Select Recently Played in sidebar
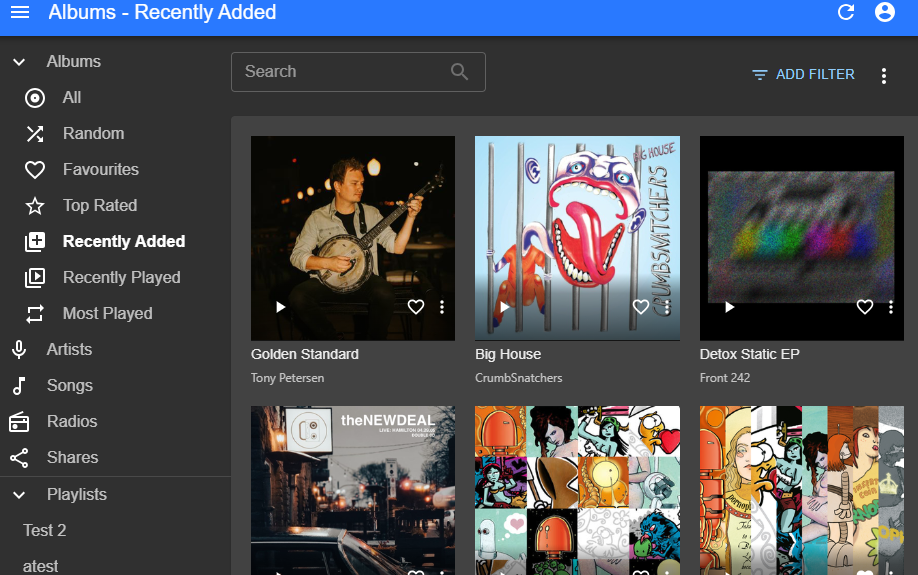The image size is (918, 575). pos(121,278)
